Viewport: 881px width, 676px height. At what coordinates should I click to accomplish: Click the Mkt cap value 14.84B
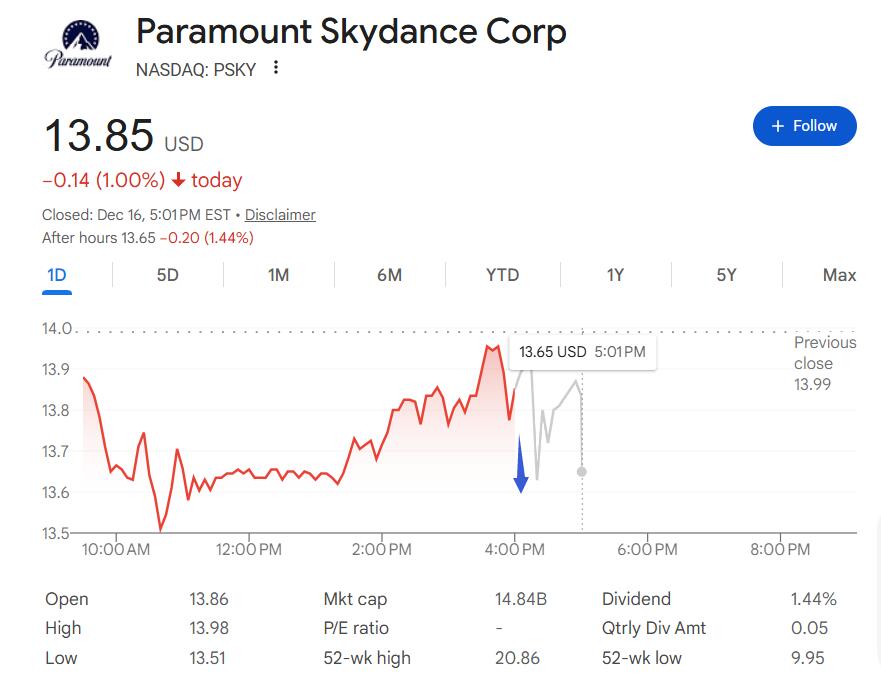coord(520,599)
